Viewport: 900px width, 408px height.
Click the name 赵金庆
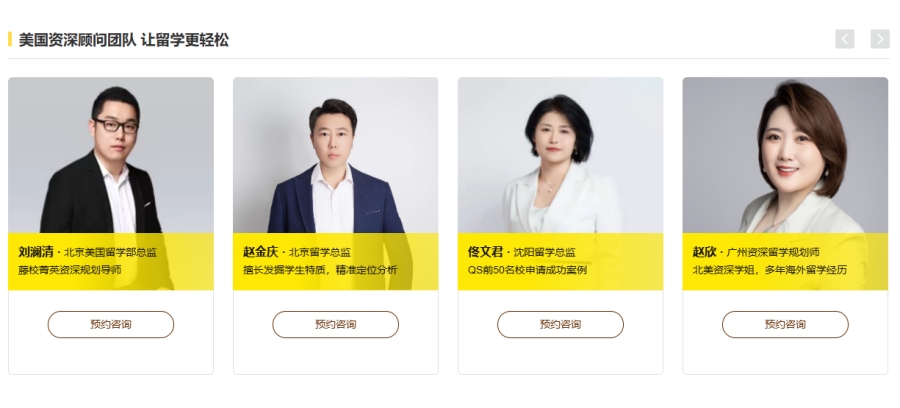pyautogui.click(x=261, y=251)
